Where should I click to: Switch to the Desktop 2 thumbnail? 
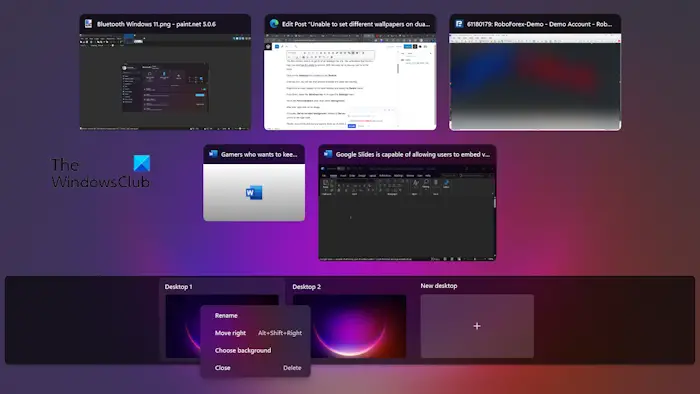click(350, 326)
